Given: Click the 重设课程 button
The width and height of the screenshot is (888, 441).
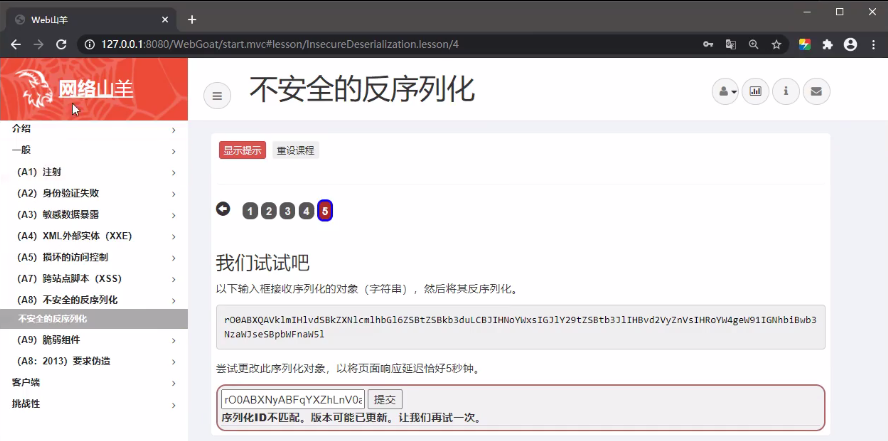Looking at the screenshot, I should (296, 151).
